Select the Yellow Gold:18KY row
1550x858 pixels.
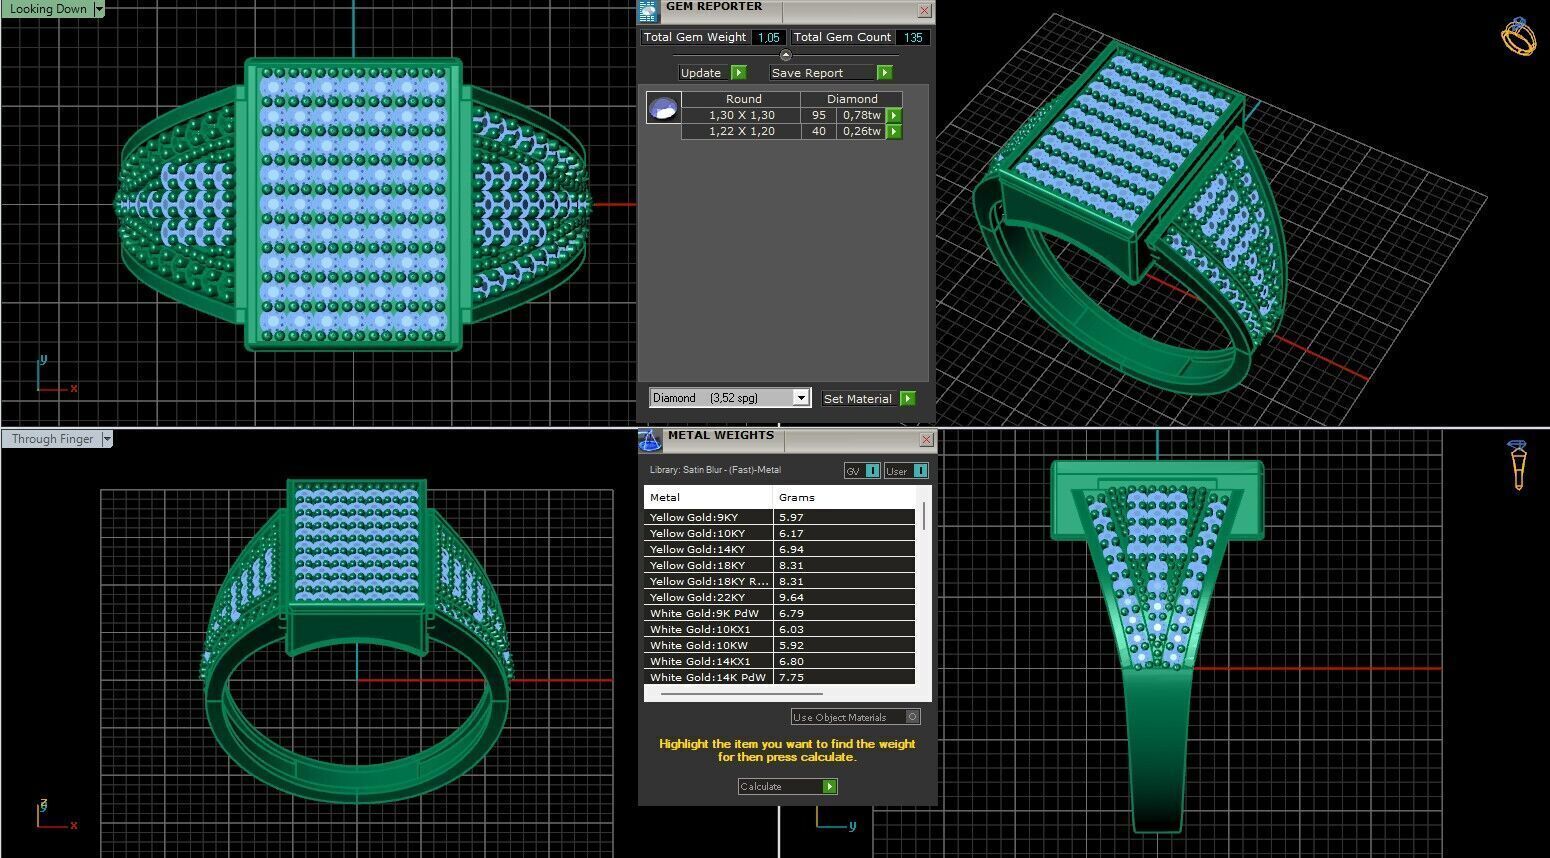[x=779, y=565]
